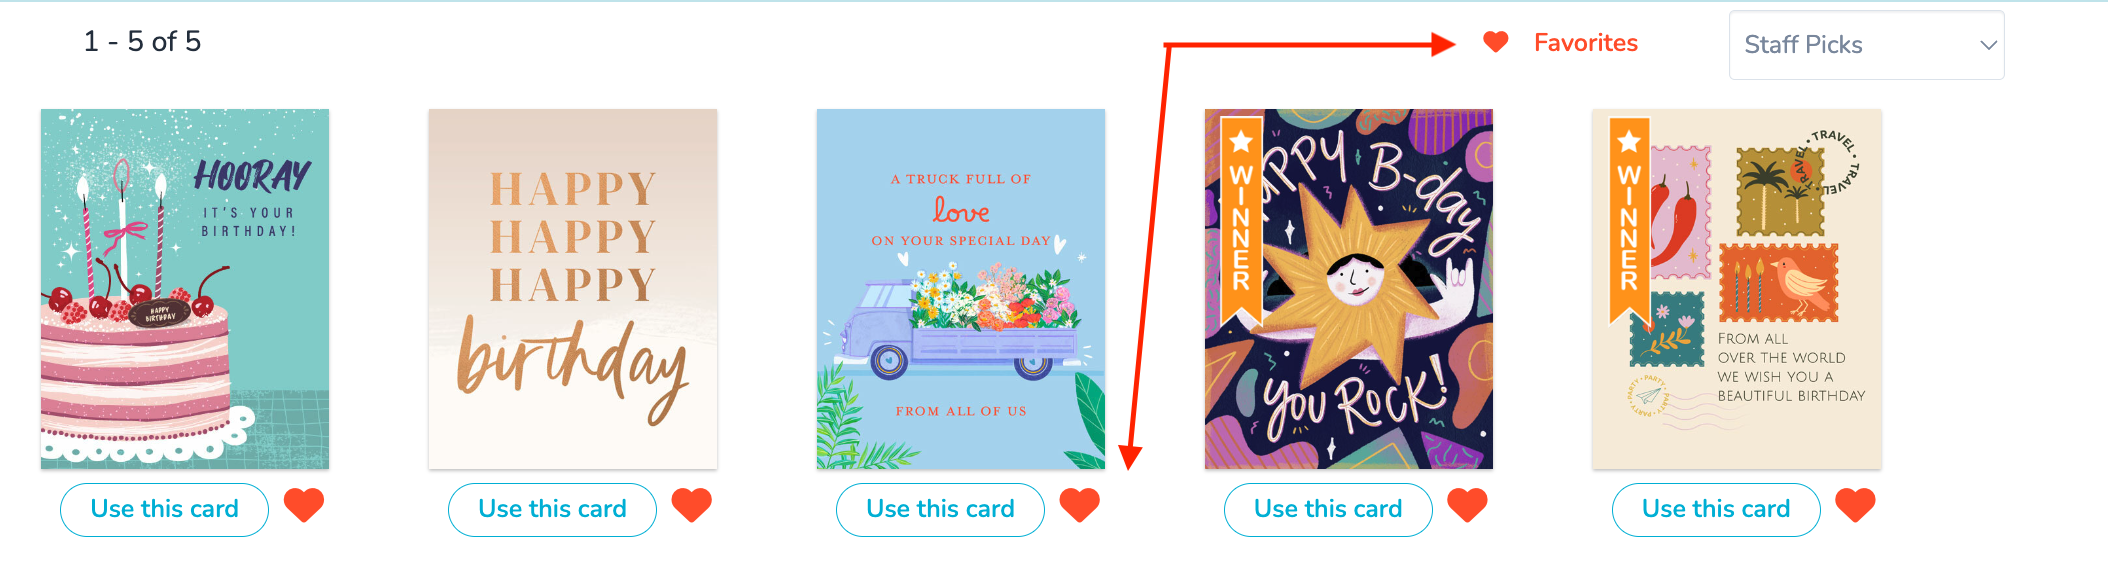Remove You Rock star card from favorites
The width and height of the screenshot is (2108, 588).
coord(1468,506)
